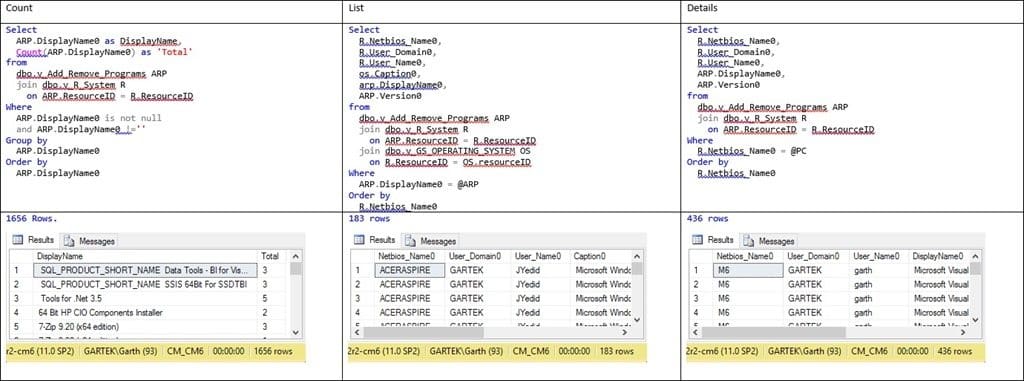Switch to Messages tab in List panel
The height and width of the screenshot is (381, 1024).
(x=430, y=240)
